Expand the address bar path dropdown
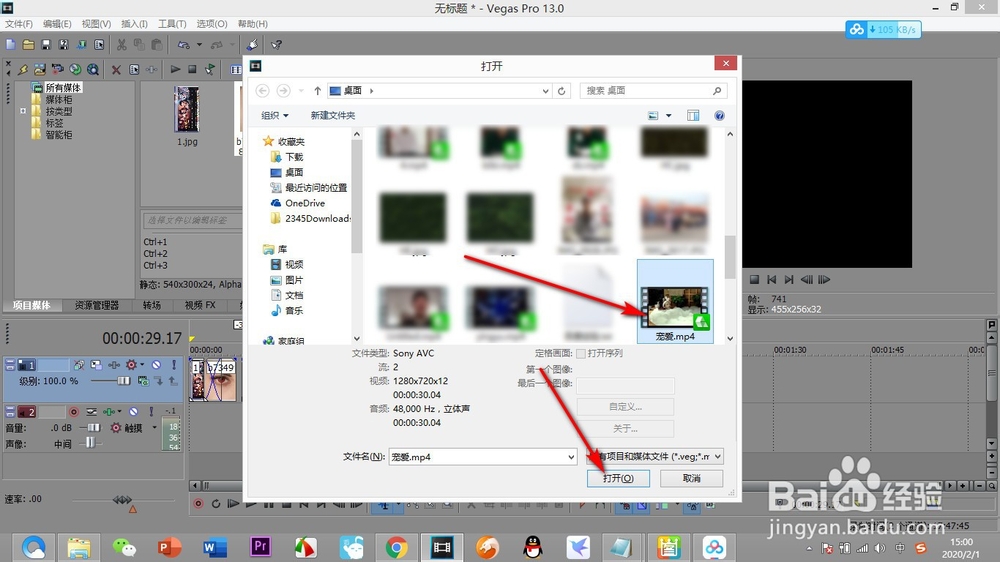Screen dimensions: 1000x562 [x=545, y=91]
